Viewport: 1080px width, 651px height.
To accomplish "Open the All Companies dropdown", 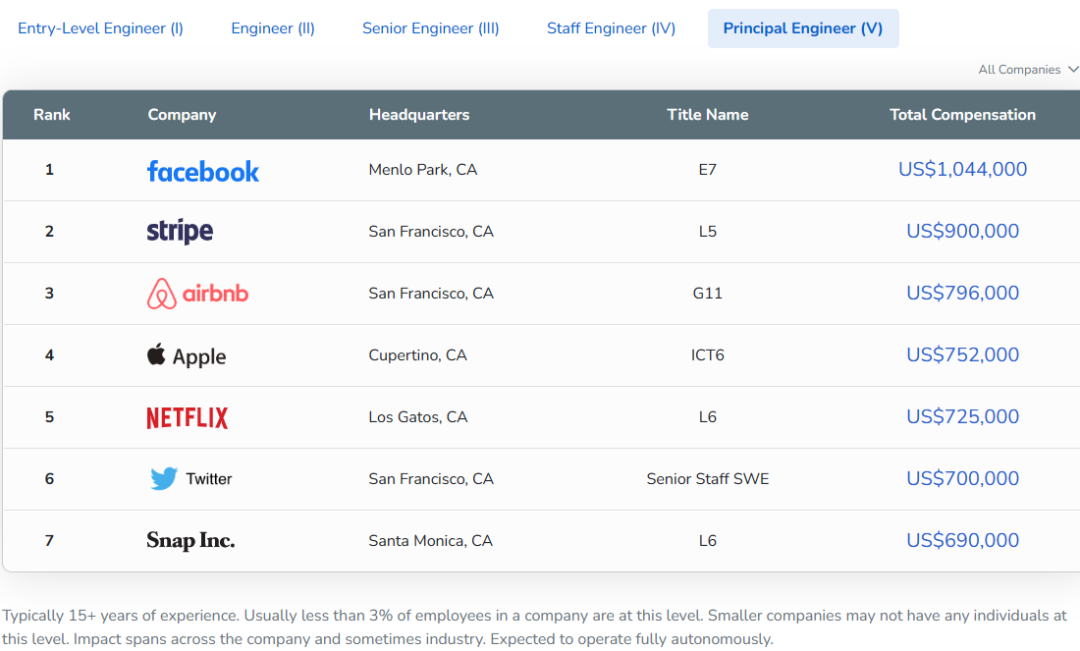I will pos(1027,70).
